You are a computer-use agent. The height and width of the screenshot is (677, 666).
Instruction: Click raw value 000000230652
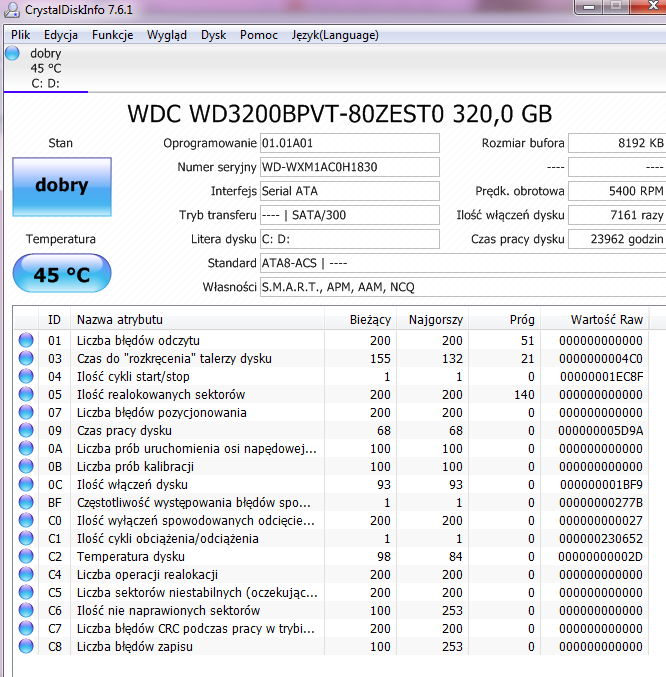pyautogui.click(x=601, y=538)
